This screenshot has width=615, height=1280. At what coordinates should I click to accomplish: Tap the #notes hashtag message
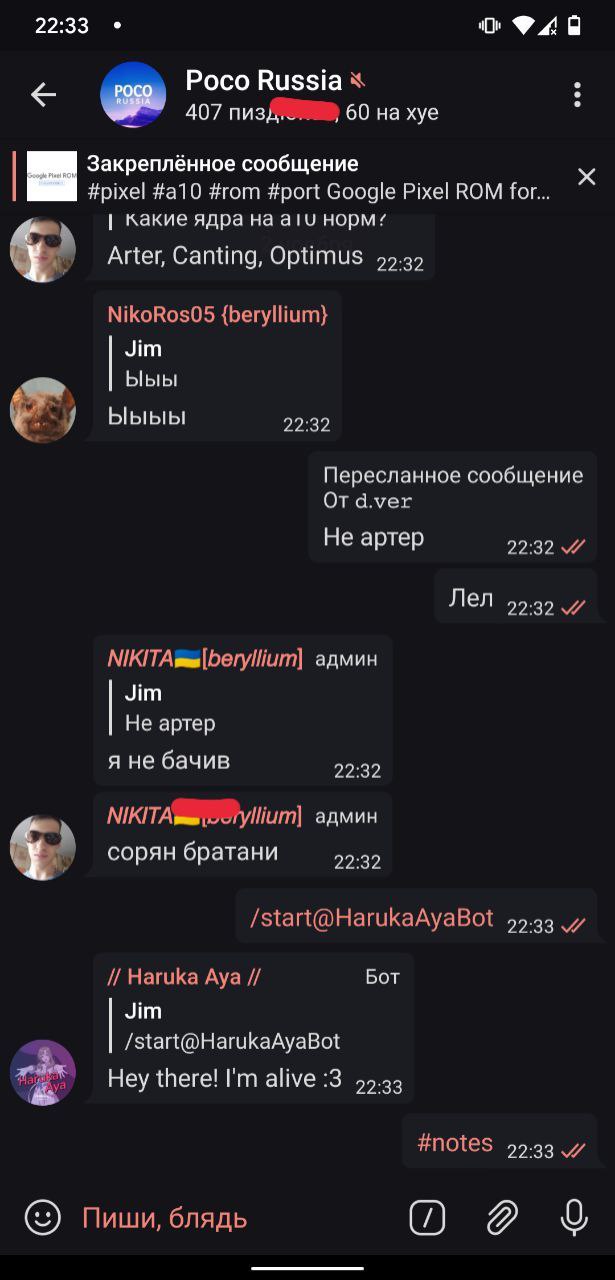455,1143
